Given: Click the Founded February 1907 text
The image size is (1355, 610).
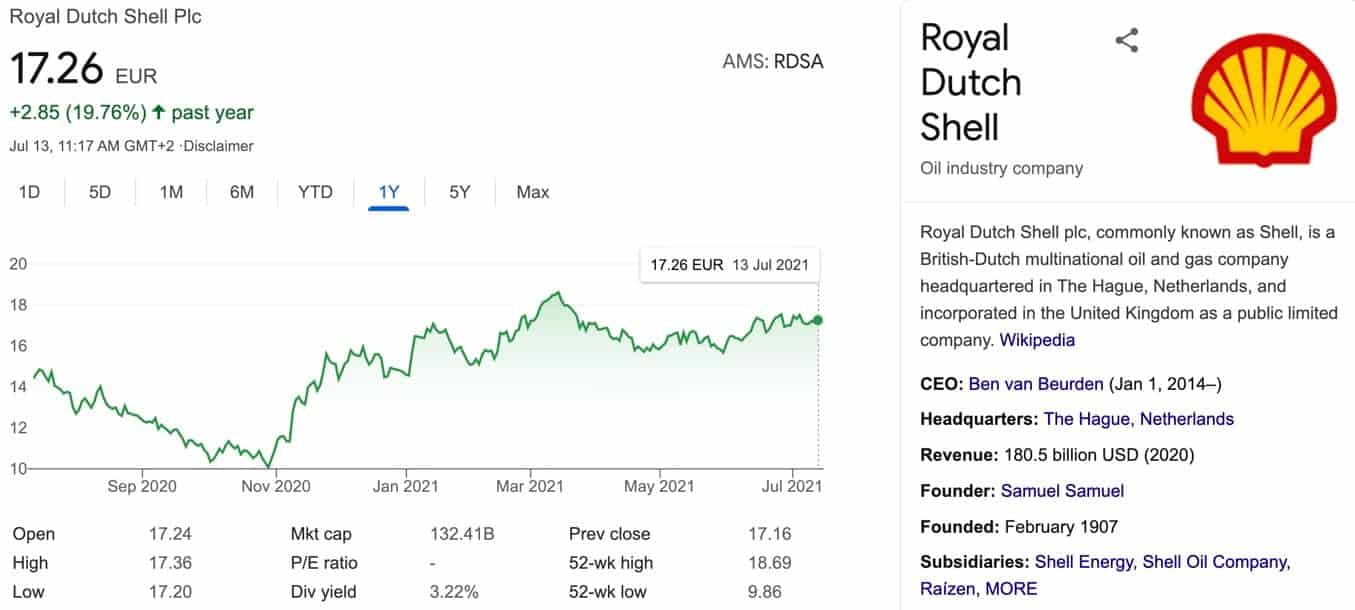Looking at the screenshot, I should tap(1019, 526).
